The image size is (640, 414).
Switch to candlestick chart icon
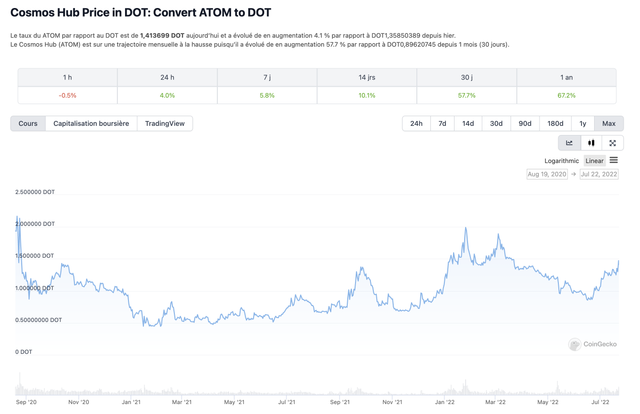pos(591,143)
